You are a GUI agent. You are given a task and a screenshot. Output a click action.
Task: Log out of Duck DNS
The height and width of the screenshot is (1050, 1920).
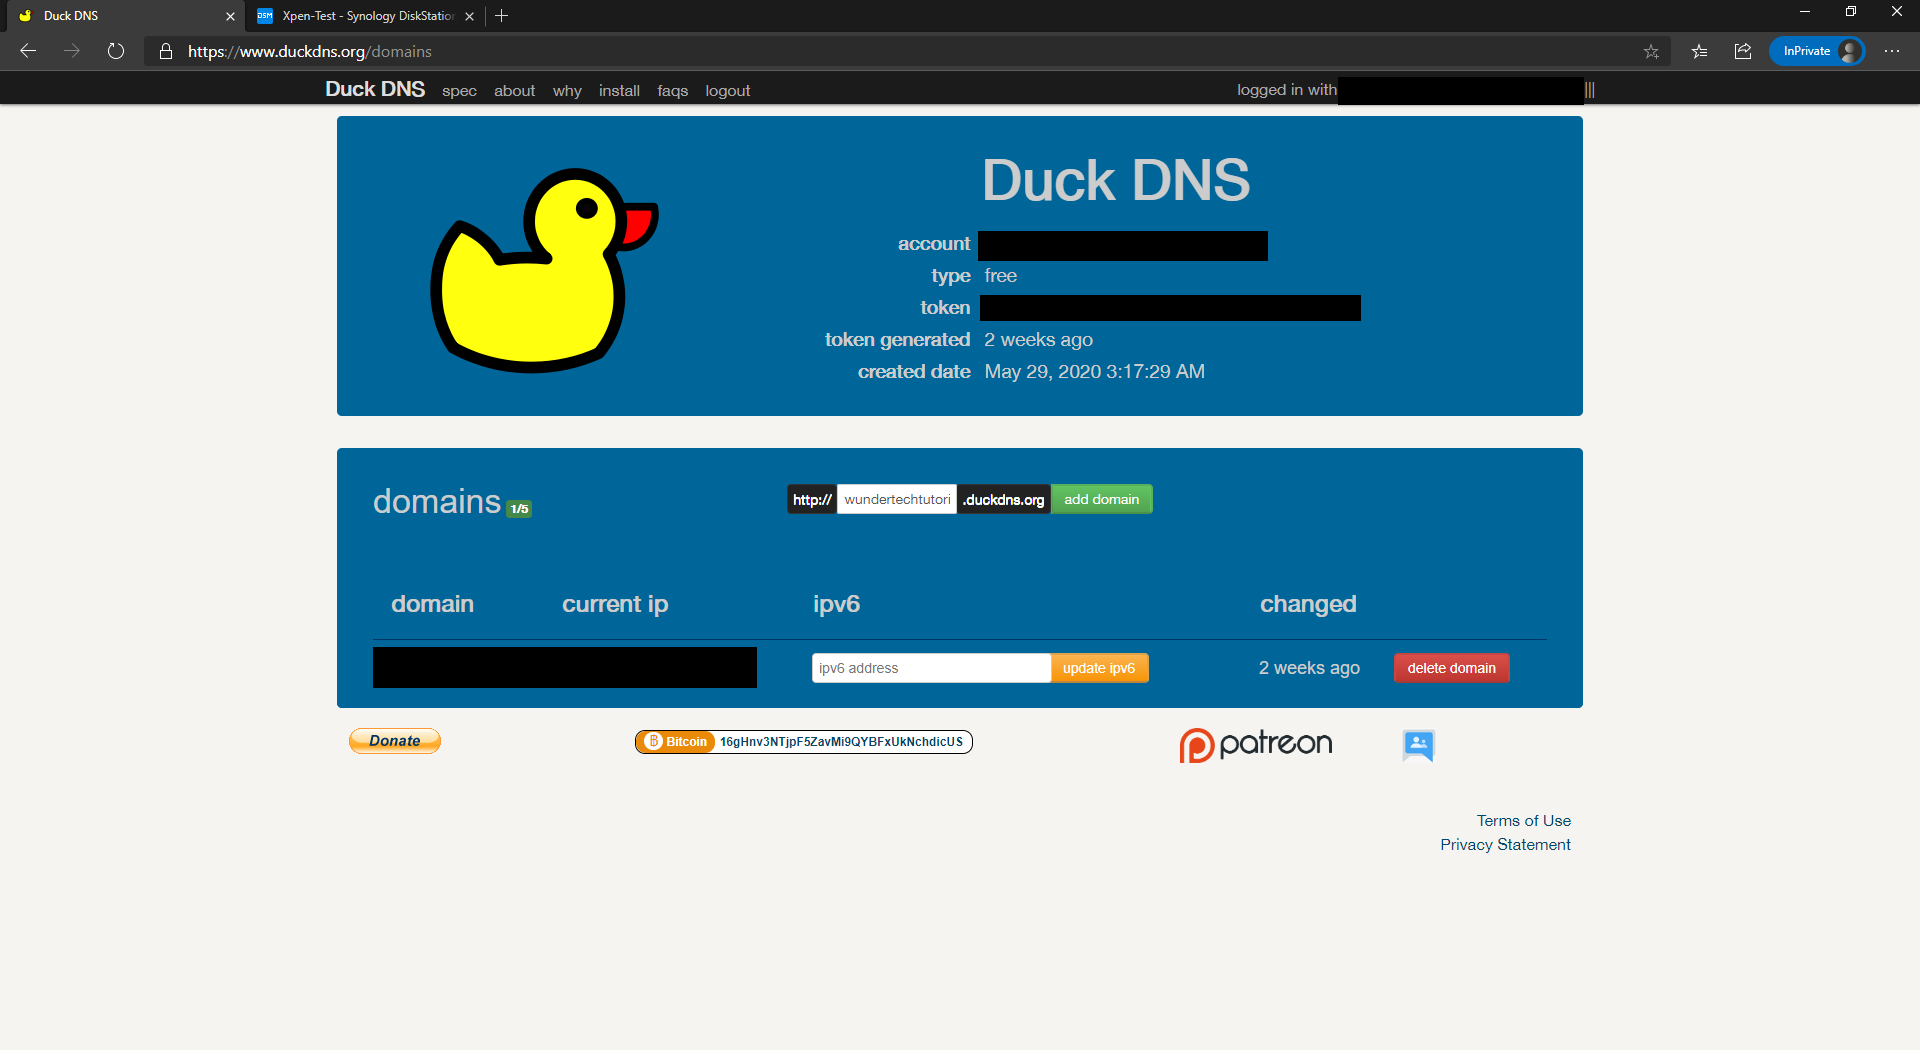pyautogui.click(x=727, y=91)
